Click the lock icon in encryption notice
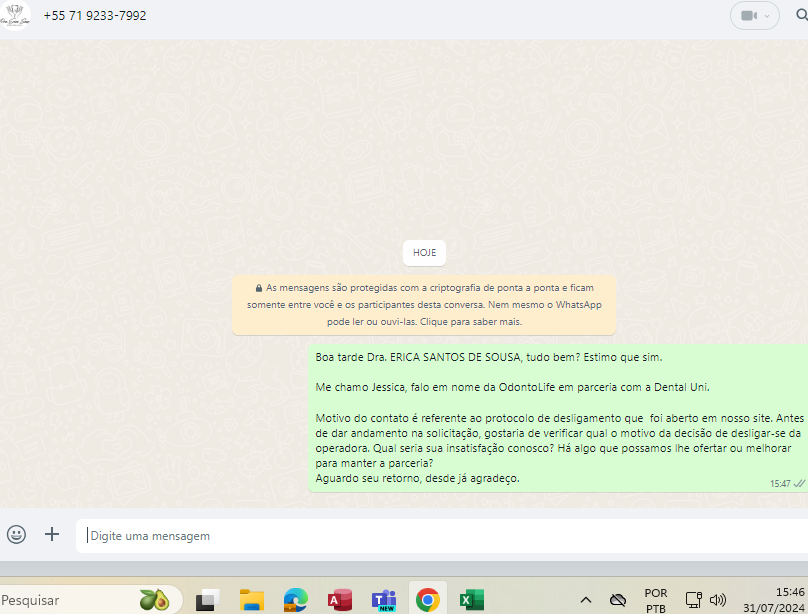The width and height of the screenshot is (808, 614). pos(259,288)
